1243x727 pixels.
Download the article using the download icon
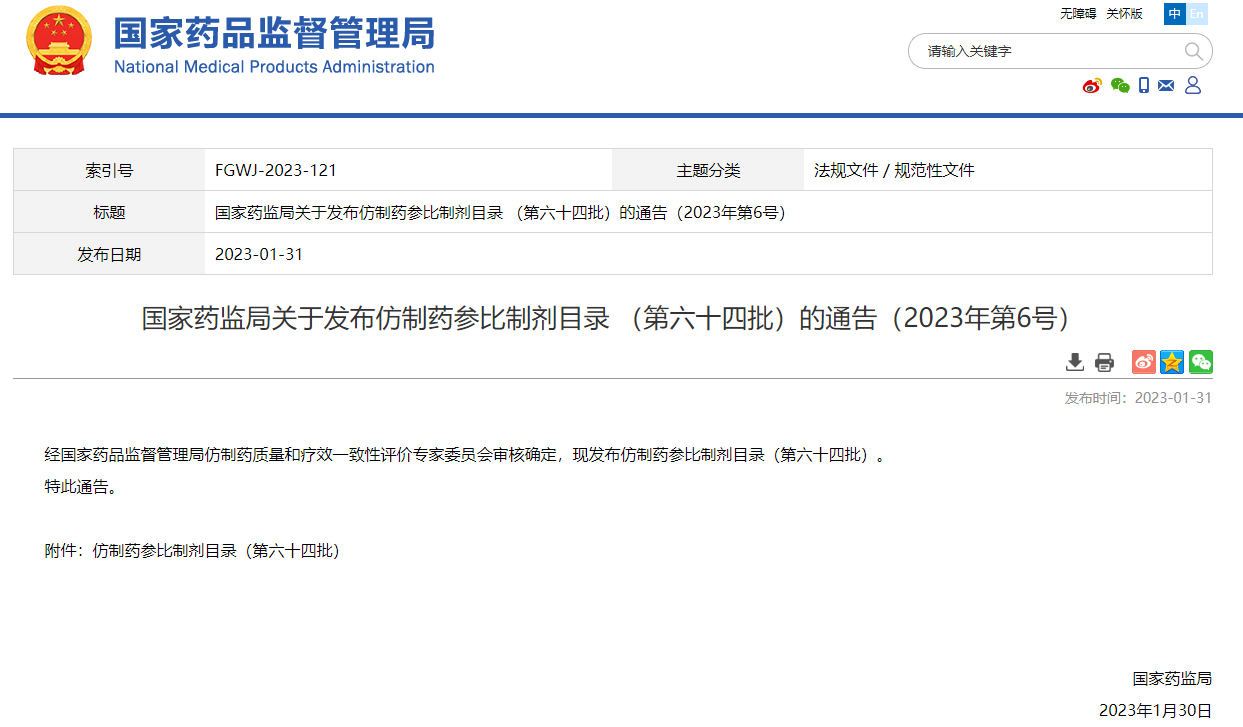(1075, 362)
